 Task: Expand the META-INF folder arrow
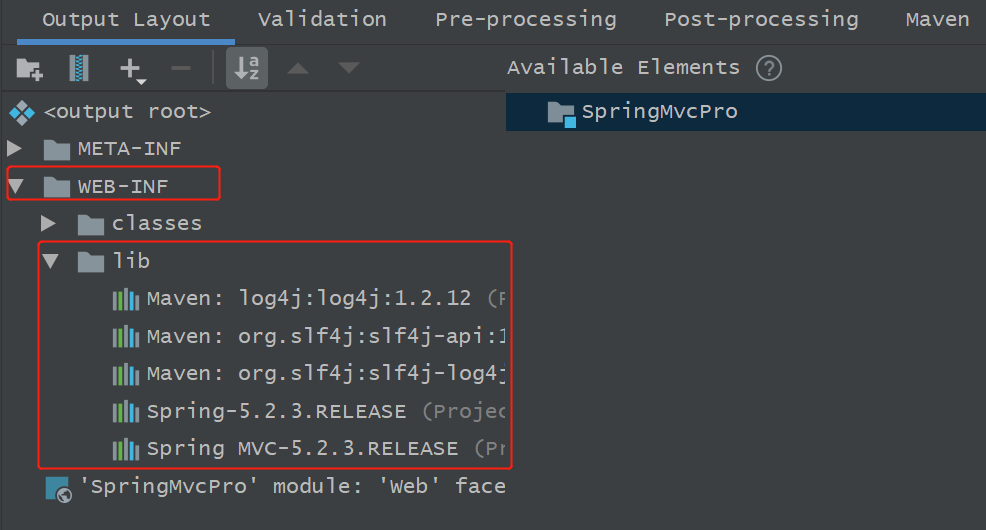tap(14, 148)
